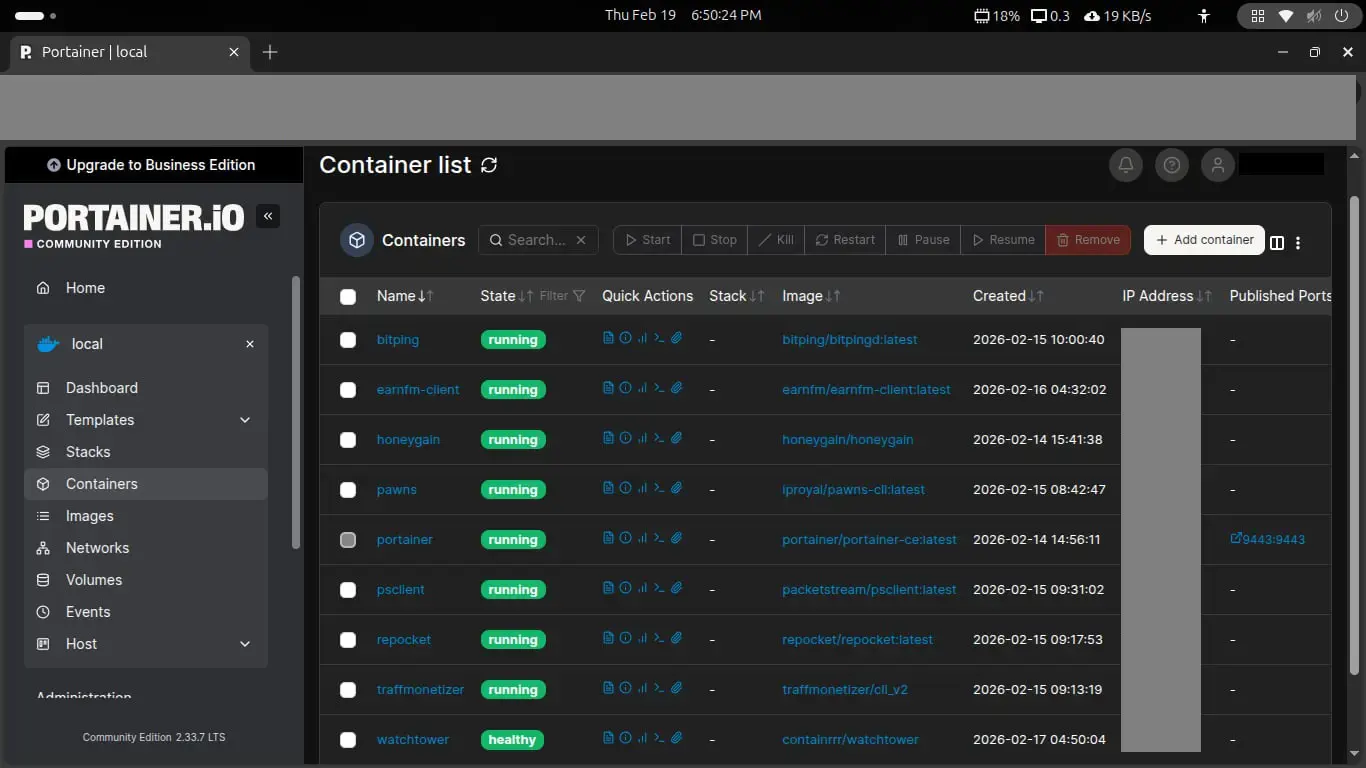Close the local environment in sidebar

click(250, 344)
